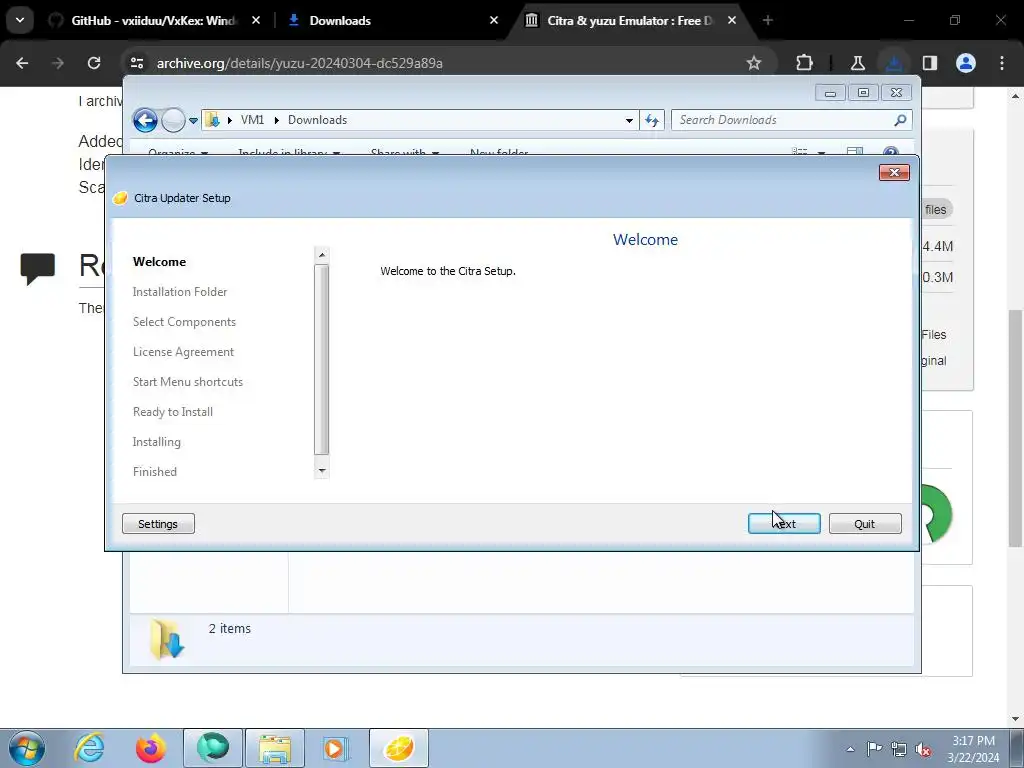Open the Action Center flag icon
This screenshot has width=1024, height=768.
tap(874, 749)
